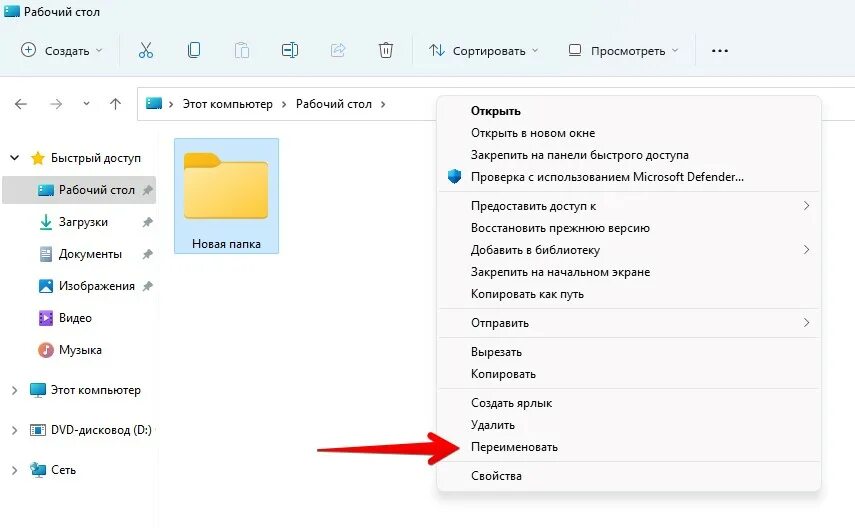Choose Восстановить прежнюю версию
Viewport: 855px width, 528px height.
click(629, 228)
